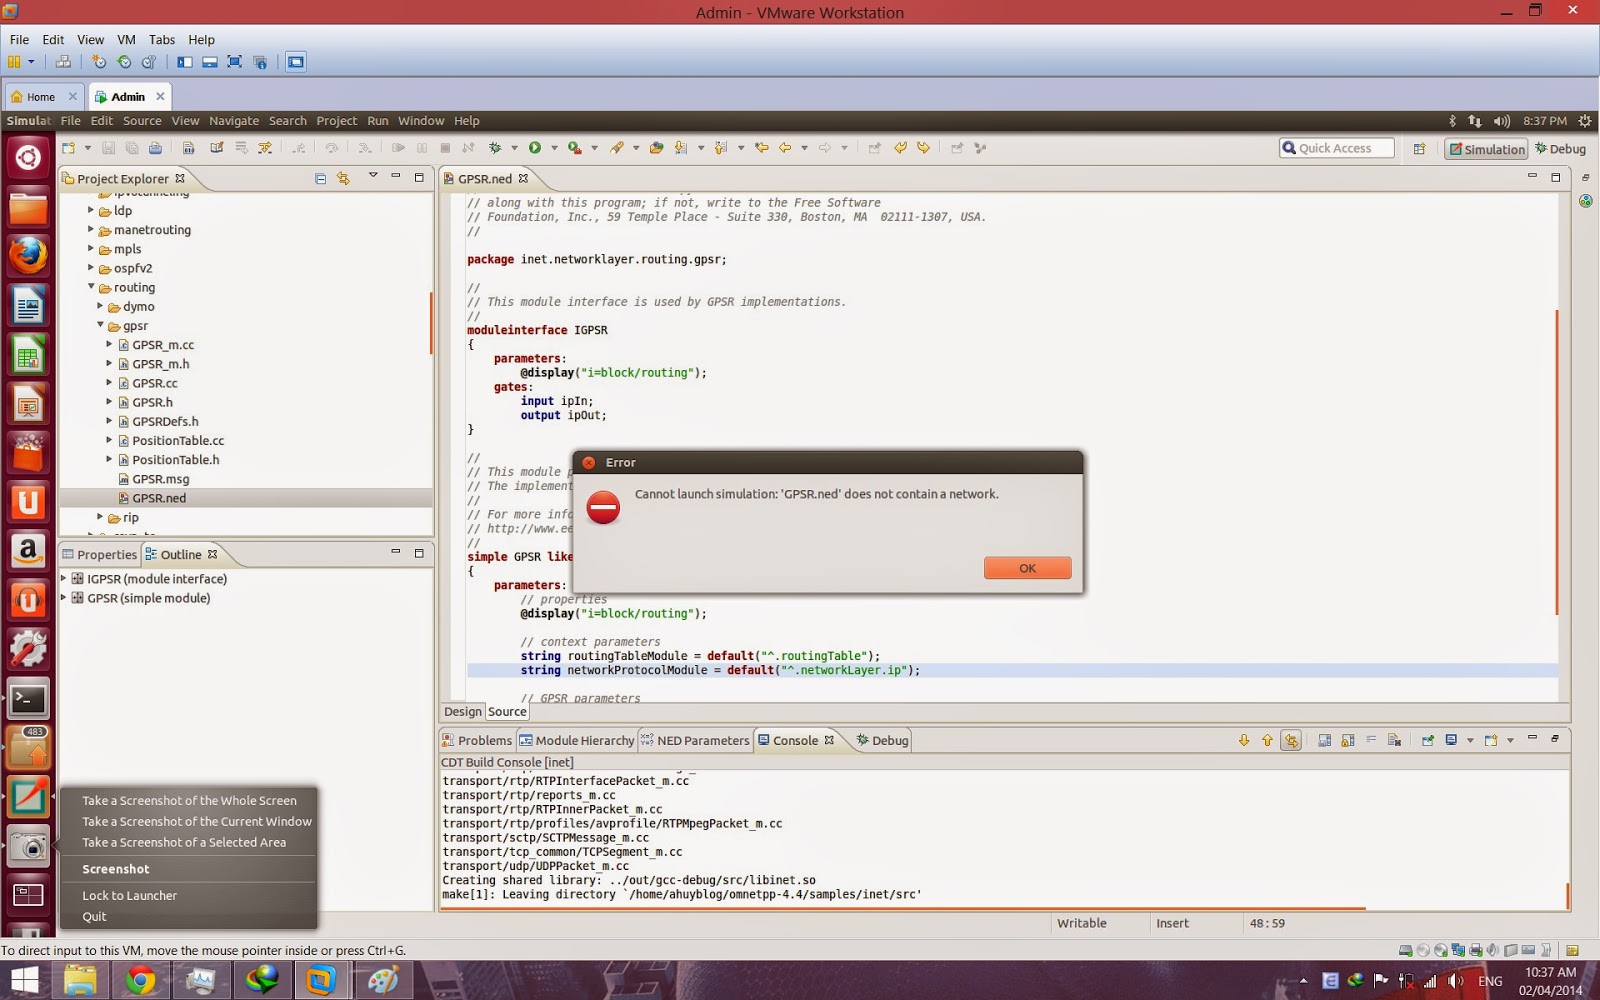Open Terminal from the Ubuntu launcher
The image size is (1600, 1000).
[x=28, y=699]
